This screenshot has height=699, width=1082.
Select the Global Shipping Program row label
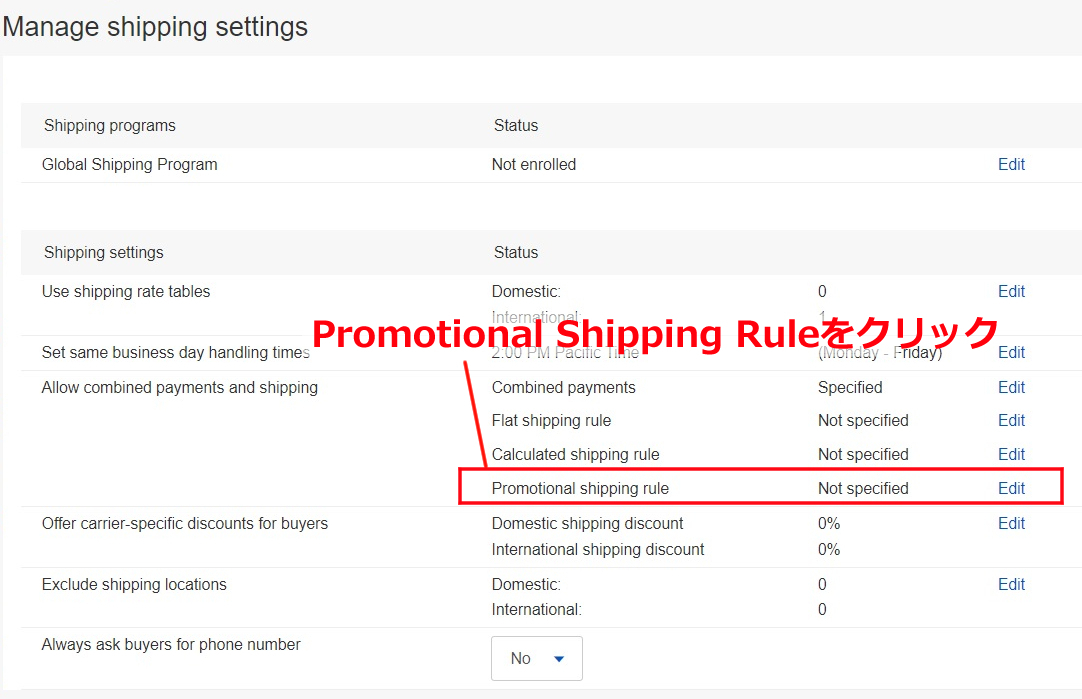tap(129, 164)
